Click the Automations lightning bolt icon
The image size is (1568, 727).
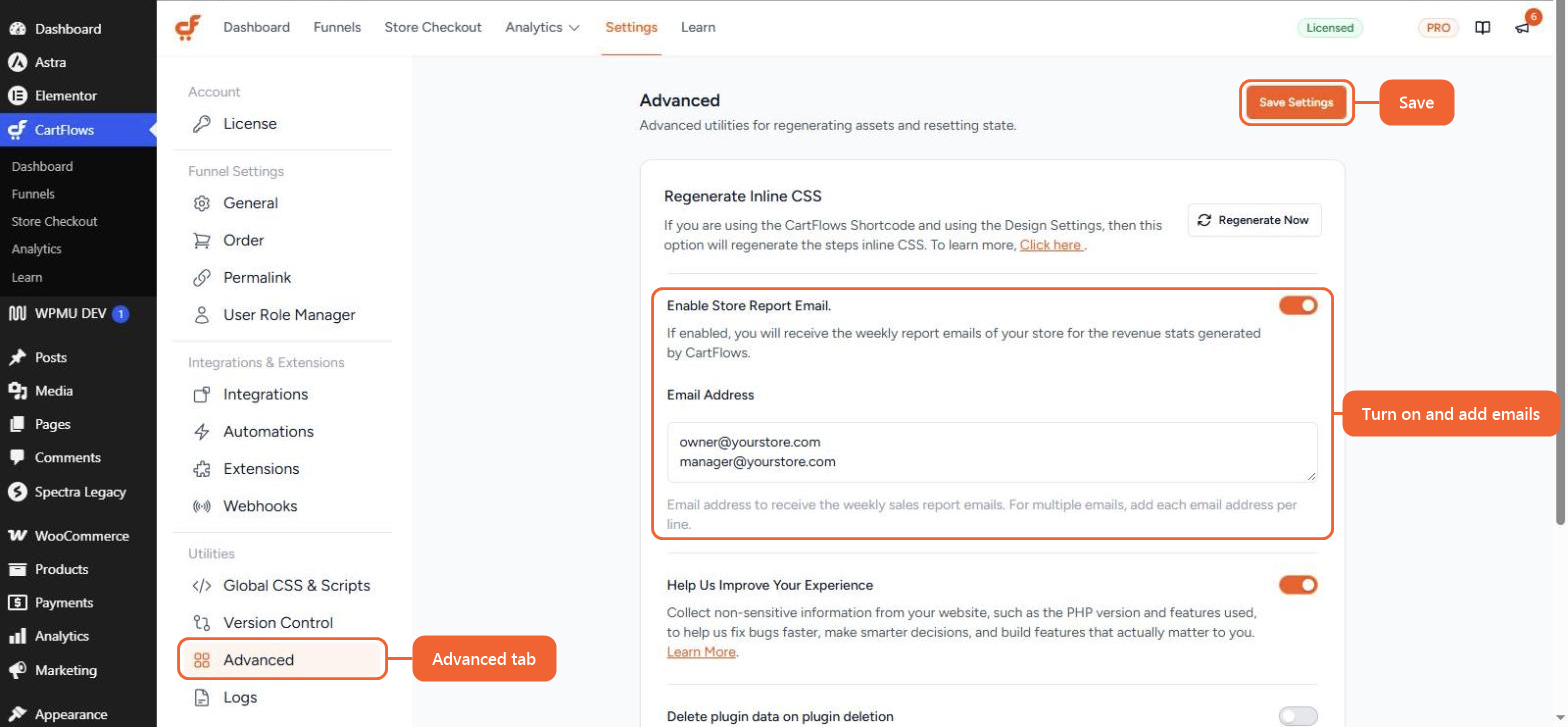pos(202,432)
